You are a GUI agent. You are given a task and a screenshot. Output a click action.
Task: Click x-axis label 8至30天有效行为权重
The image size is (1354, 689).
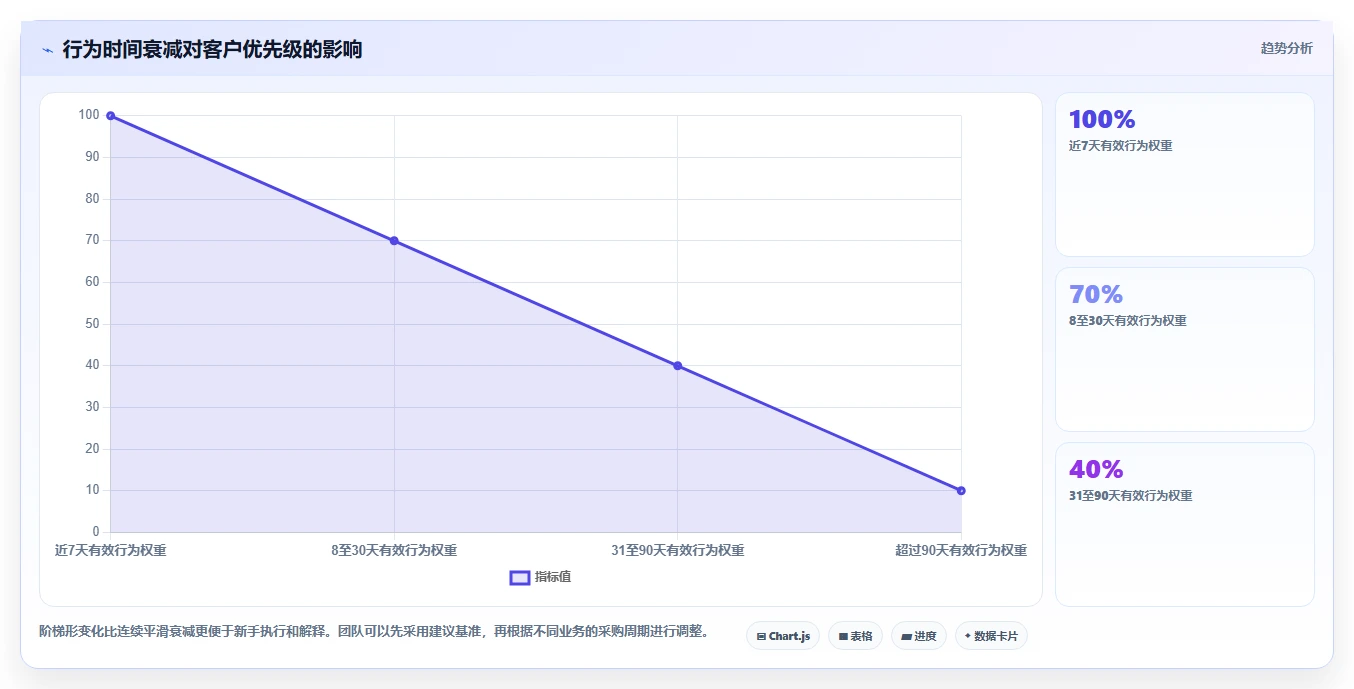394,550
